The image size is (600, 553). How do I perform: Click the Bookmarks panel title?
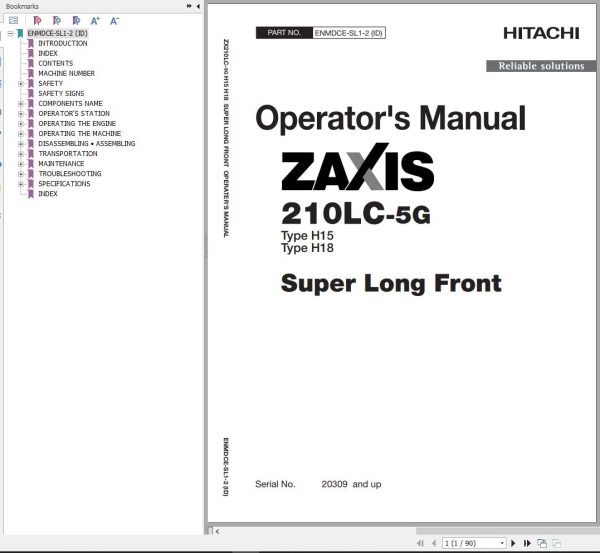point(22,6)
